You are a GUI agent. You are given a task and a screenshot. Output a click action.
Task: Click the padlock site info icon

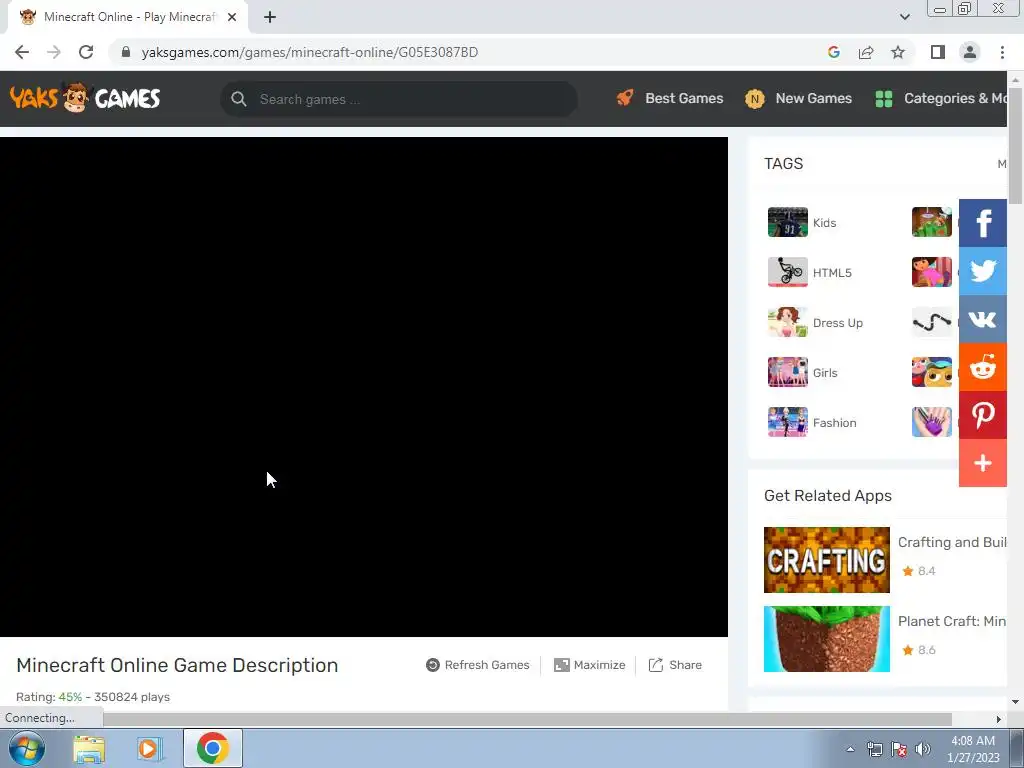click(x=126, y=52)
